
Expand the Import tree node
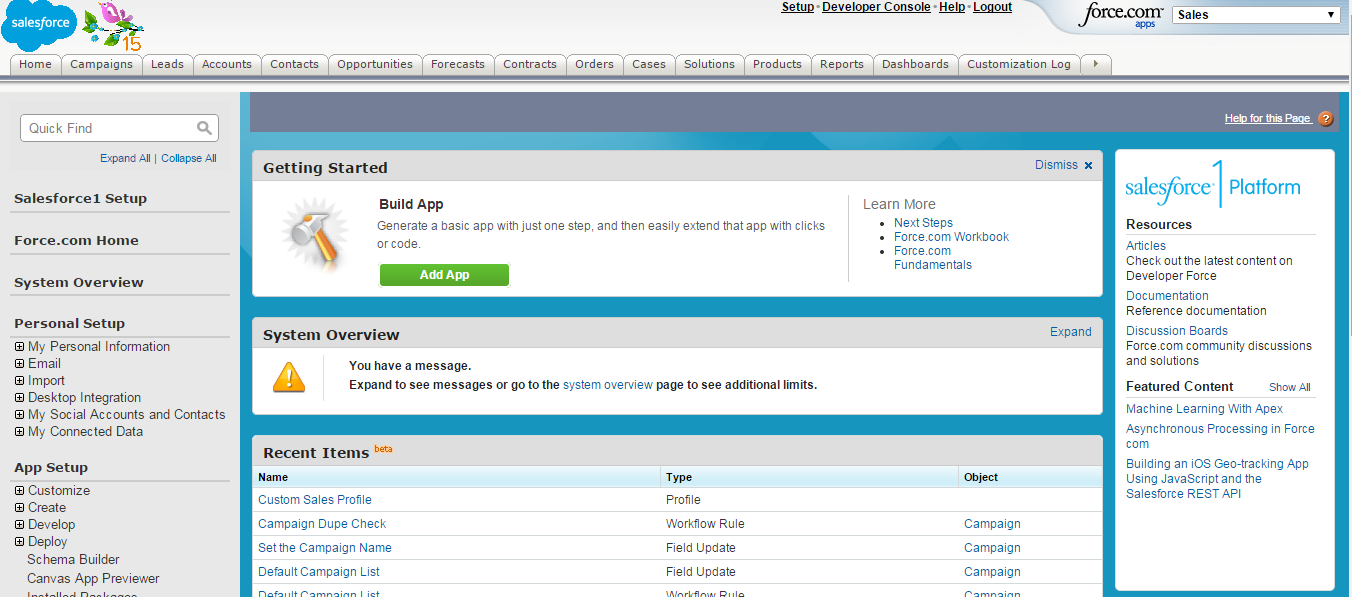point(19,381)
